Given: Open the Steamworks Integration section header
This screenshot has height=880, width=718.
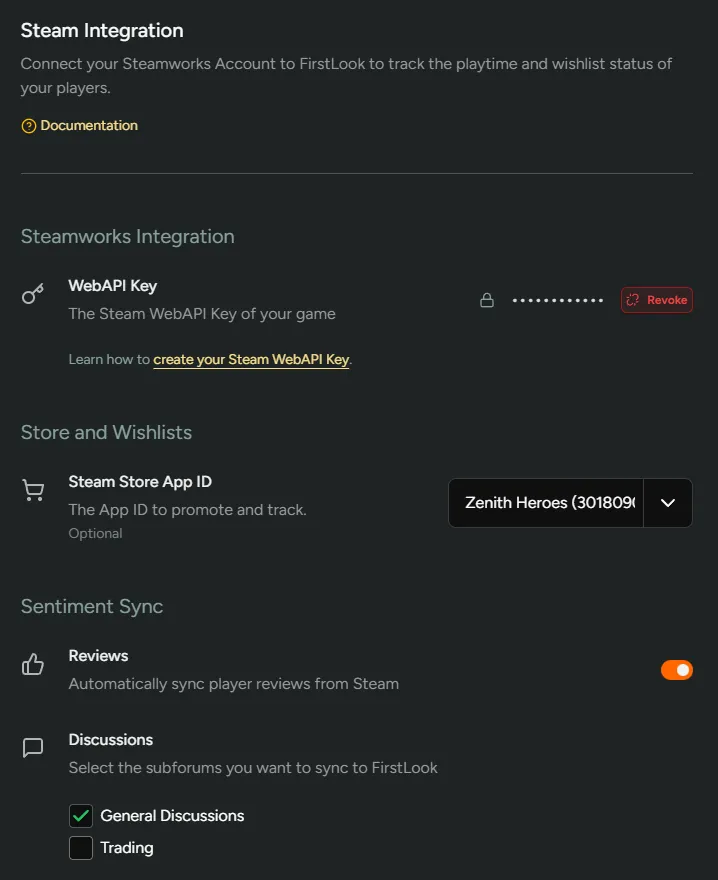Looking at the screenshot, I should click(127, 236).
